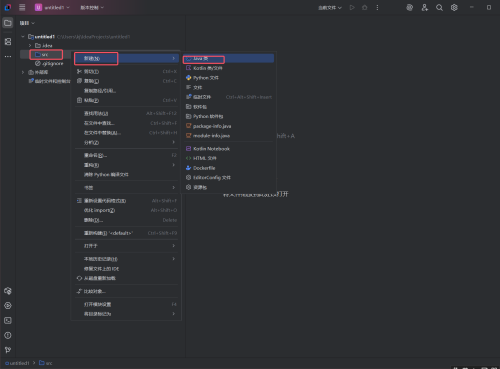Open the Project tool window folder icon
Image resolution: width=500 pixels, height=369 pixels.
coord(8,23)
